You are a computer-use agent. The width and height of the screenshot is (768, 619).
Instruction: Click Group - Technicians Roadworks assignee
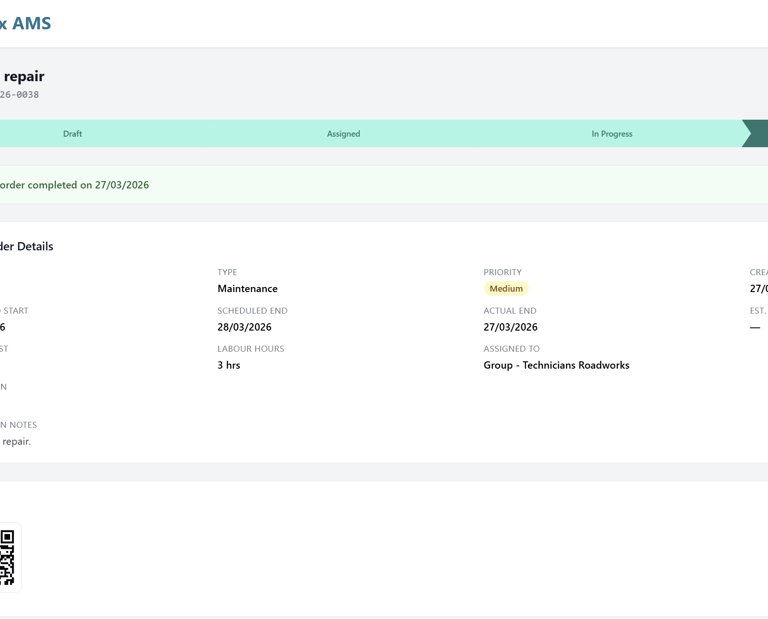556,365
